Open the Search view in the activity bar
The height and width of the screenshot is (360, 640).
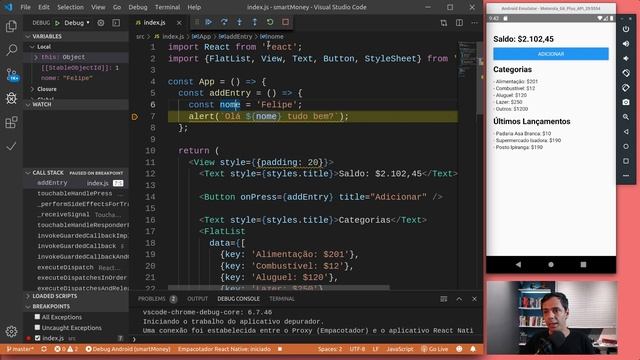[11, 50]
